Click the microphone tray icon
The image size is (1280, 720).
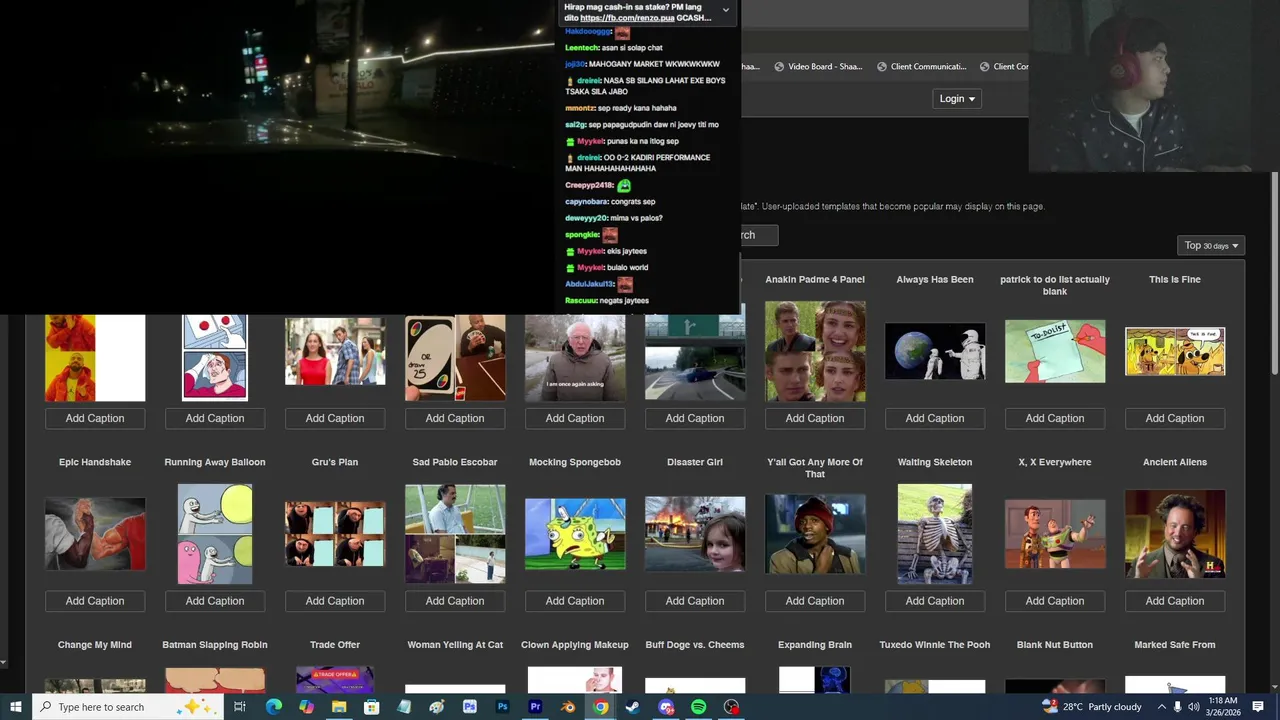(1177, 707)
